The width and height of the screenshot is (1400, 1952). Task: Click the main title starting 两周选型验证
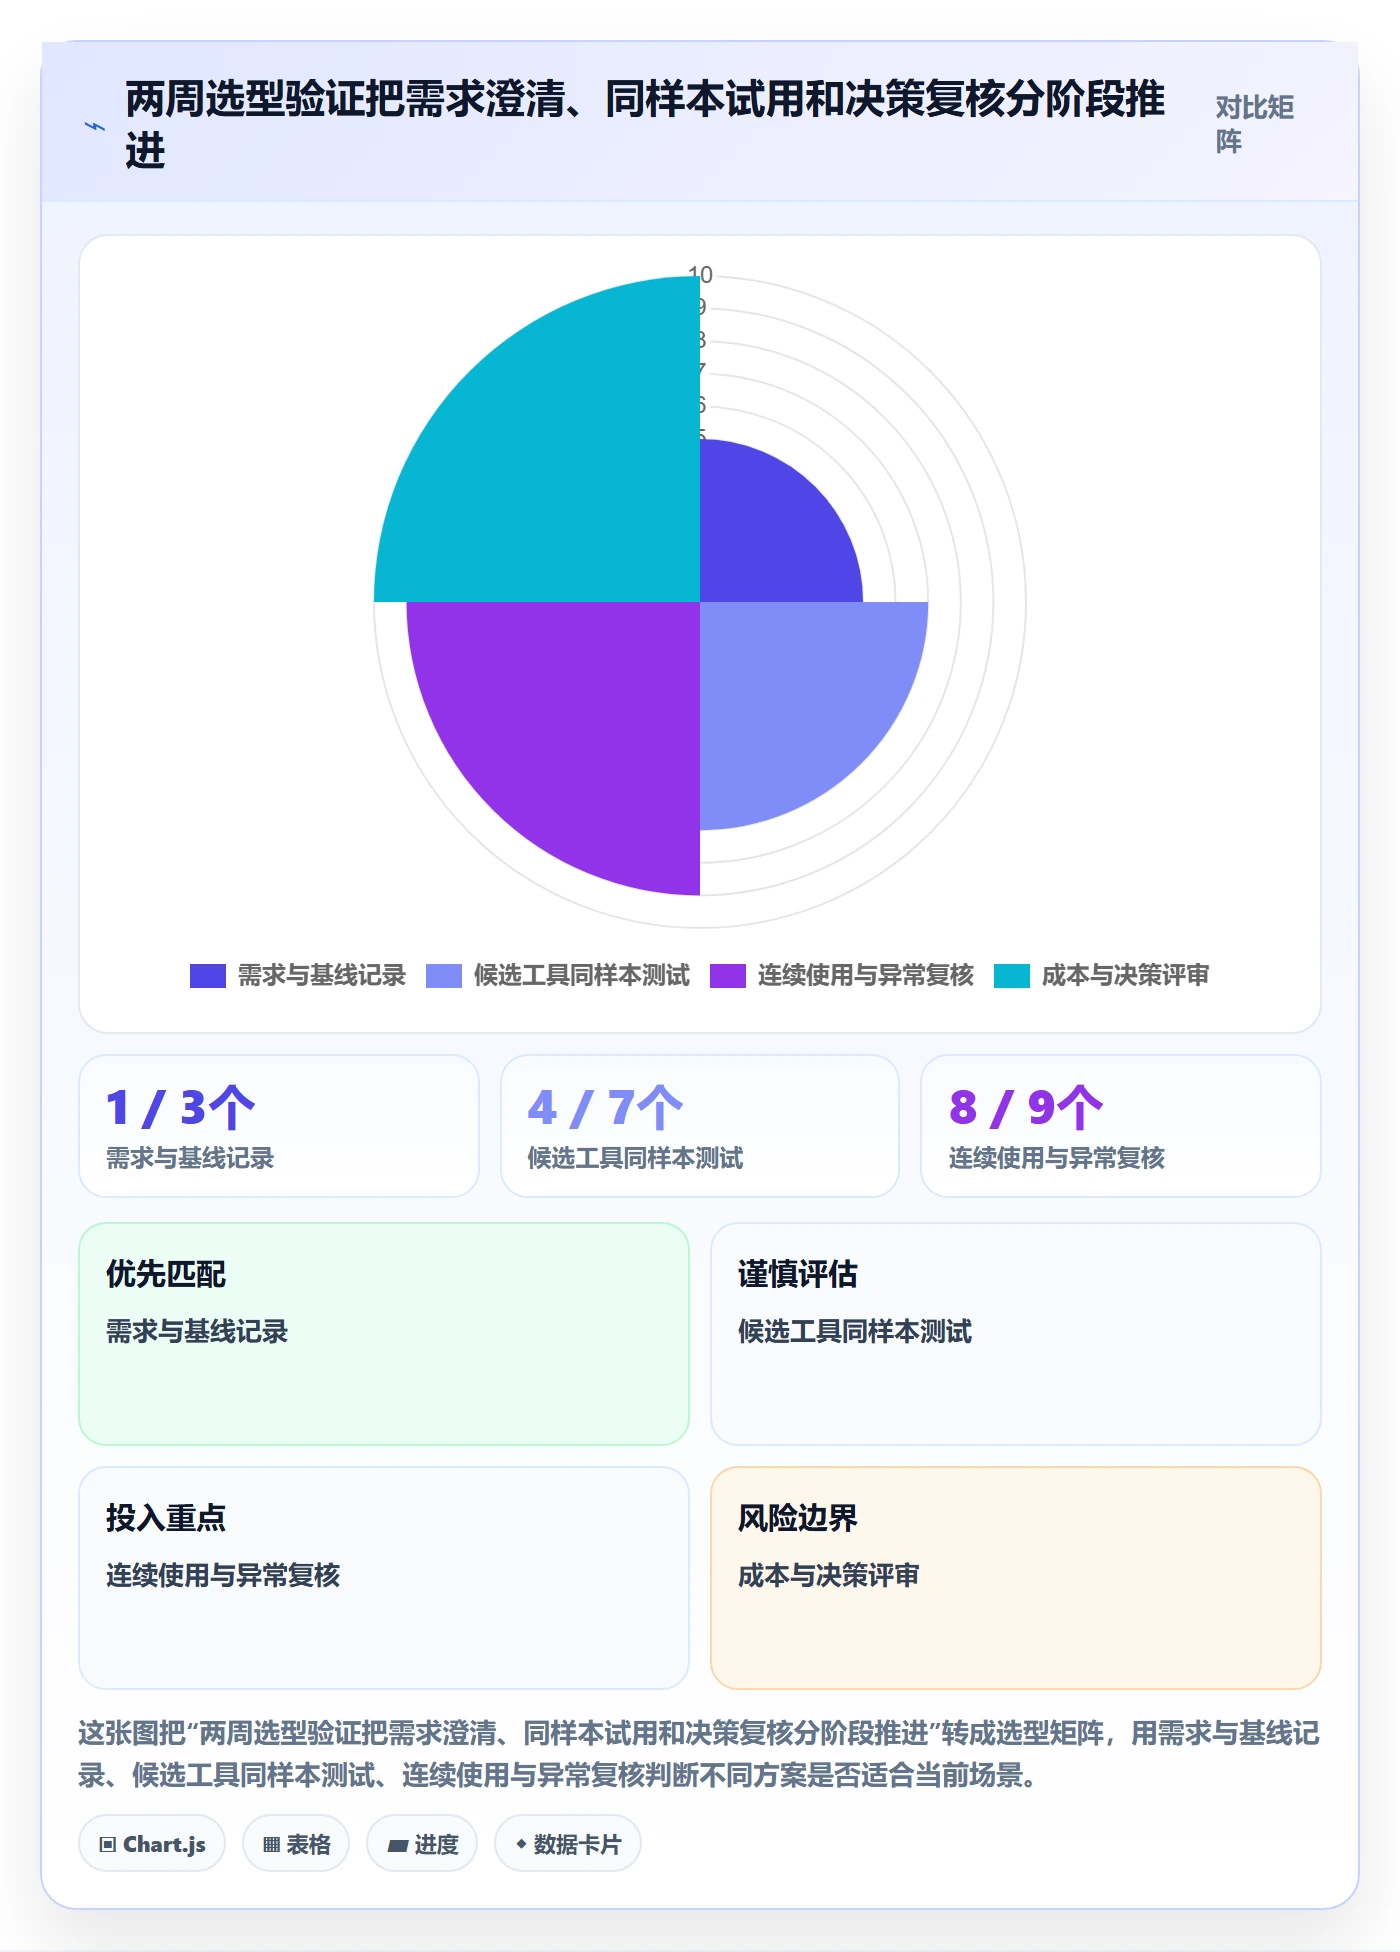(x=645, y=124)
